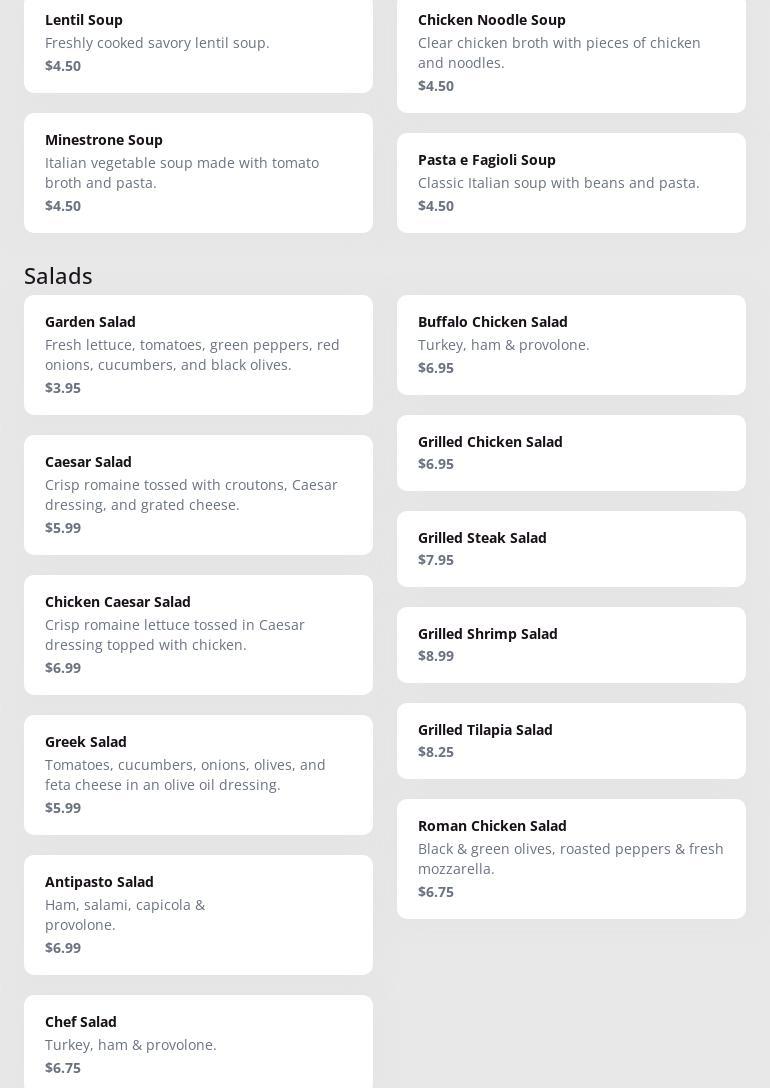This screenshot has width=770, height=1088.
Task: Open the Roman Chicken Salad card
Action: point(571,859)
